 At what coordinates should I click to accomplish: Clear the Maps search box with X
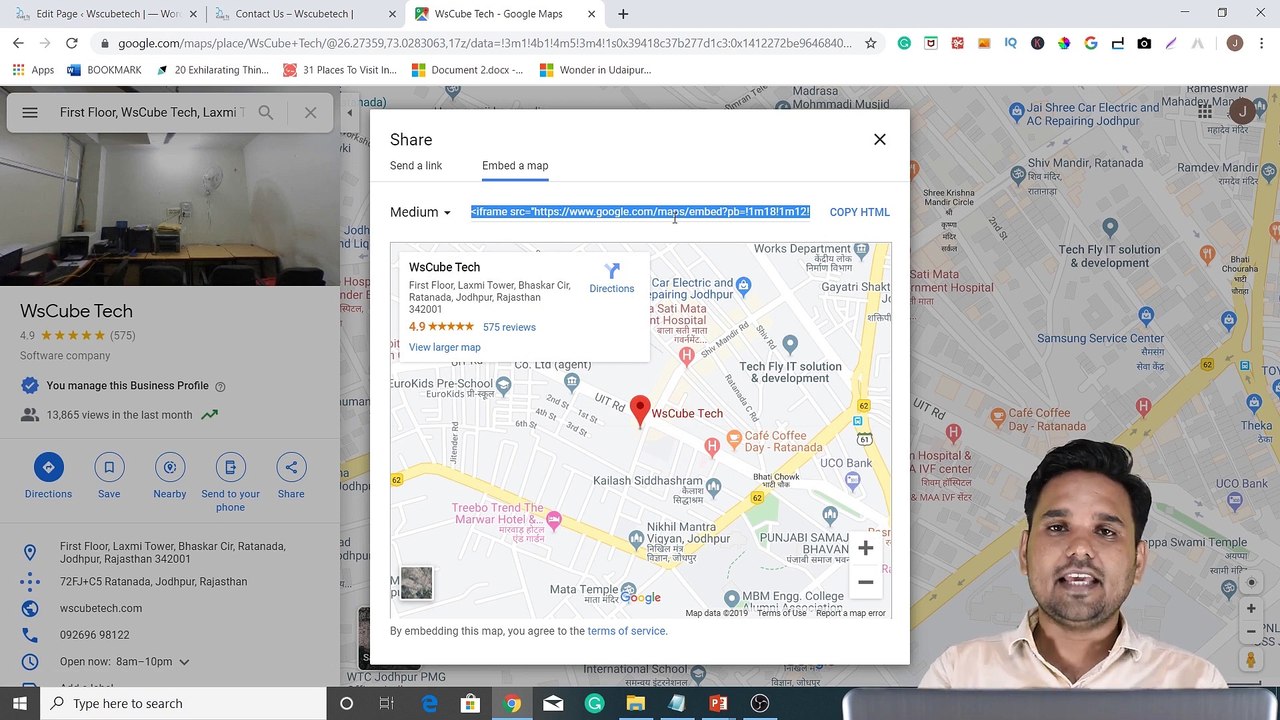(311, 112)
